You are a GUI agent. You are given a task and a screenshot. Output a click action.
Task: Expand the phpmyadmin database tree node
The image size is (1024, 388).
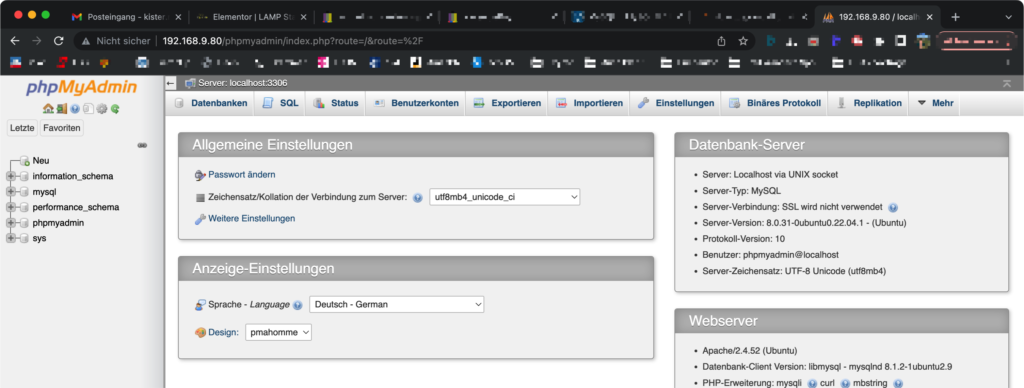pyautogui.click(x=10, y=223)
